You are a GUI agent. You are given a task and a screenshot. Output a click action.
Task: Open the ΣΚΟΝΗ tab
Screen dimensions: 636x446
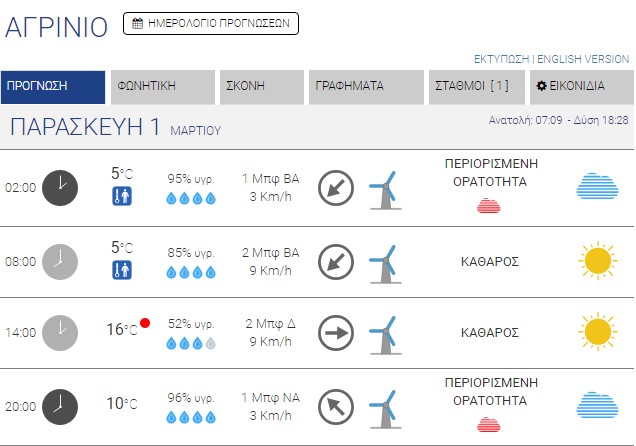click(x=261, y=86)
